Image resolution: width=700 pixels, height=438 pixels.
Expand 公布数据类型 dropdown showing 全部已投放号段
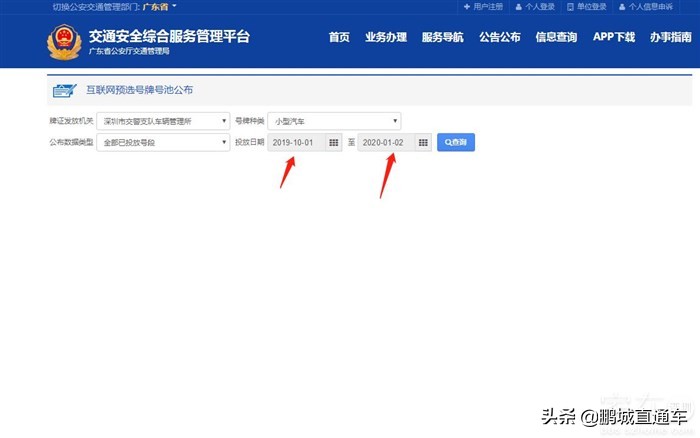163,142
